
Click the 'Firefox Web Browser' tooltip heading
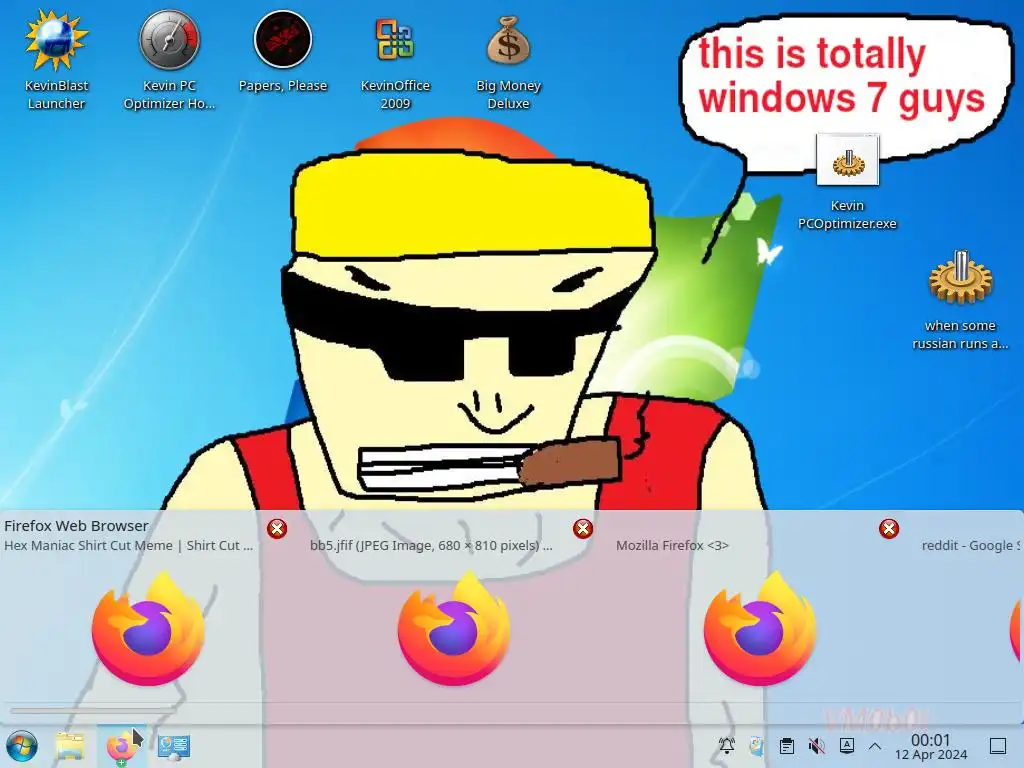coord(76,526)
